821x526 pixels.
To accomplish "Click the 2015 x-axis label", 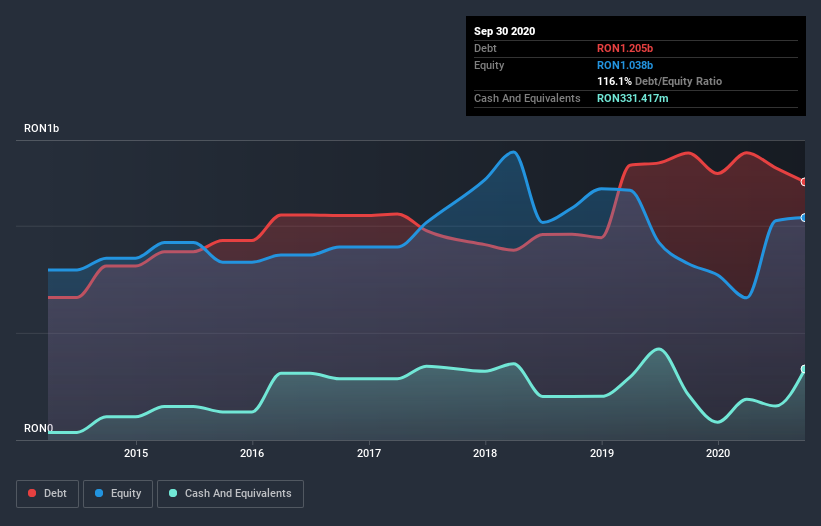I will pos(136,453).
